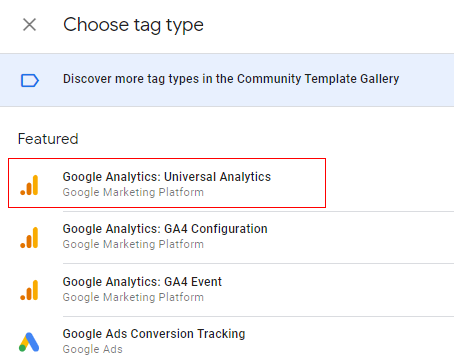Select Google Analytics: Universal Analytics title
454x364 pixels.
click(x=167, y=177)
